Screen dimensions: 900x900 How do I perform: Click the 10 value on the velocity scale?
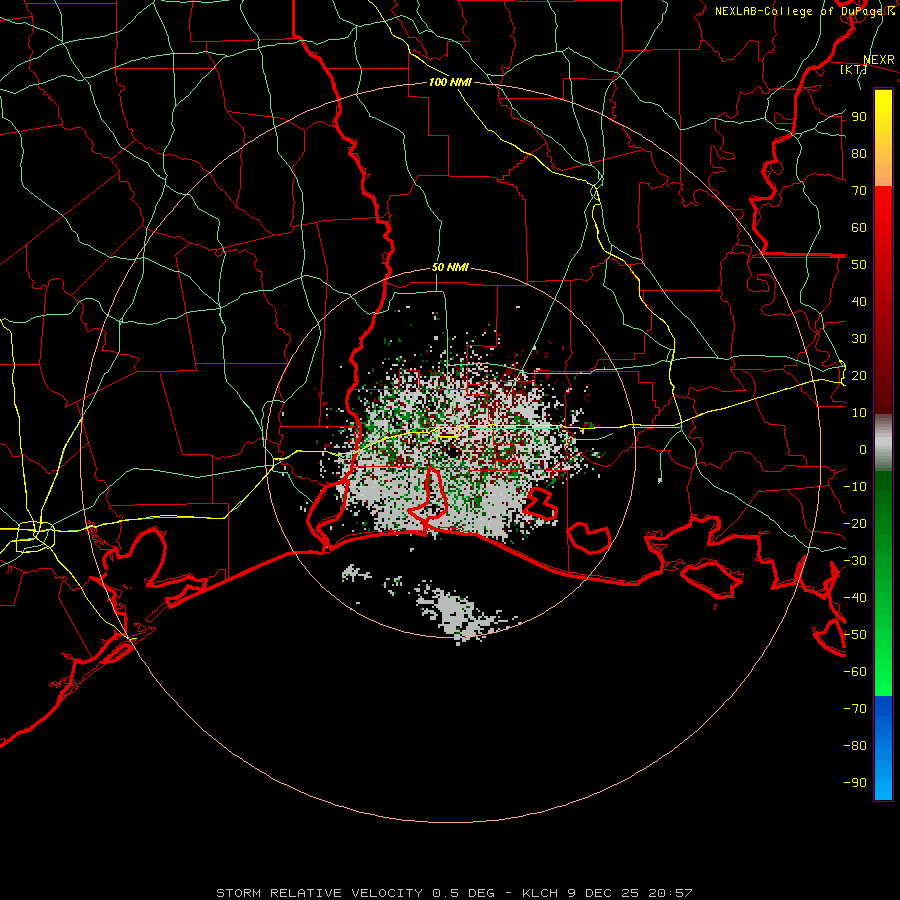click(x=859, y=413)
